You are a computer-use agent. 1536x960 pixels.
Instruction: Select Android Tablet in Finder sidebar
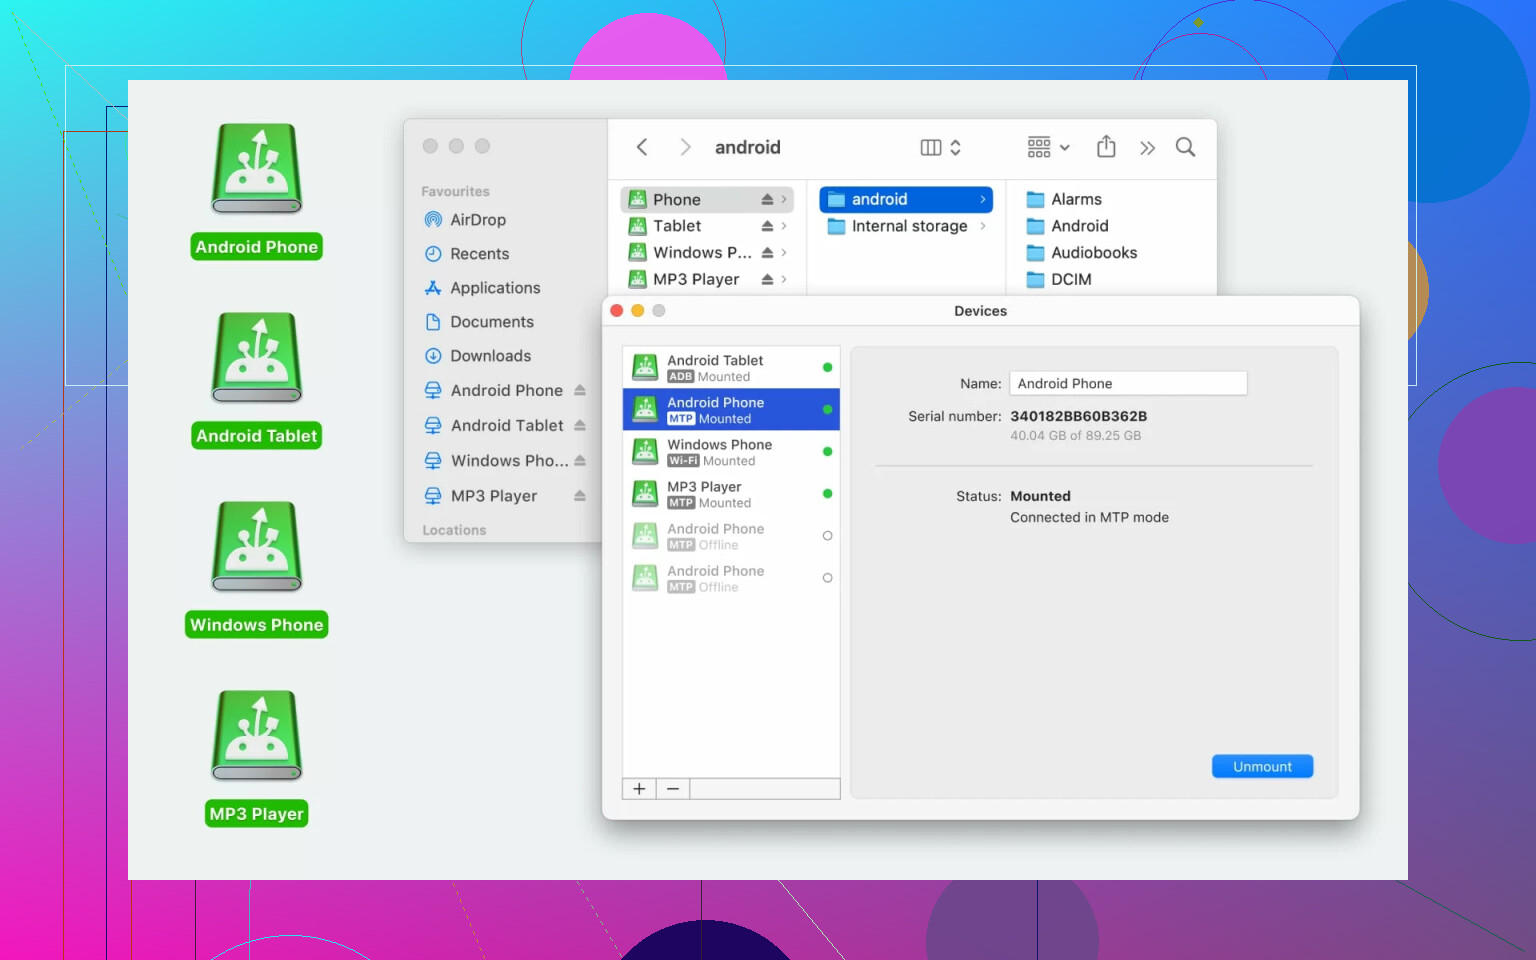507,426
